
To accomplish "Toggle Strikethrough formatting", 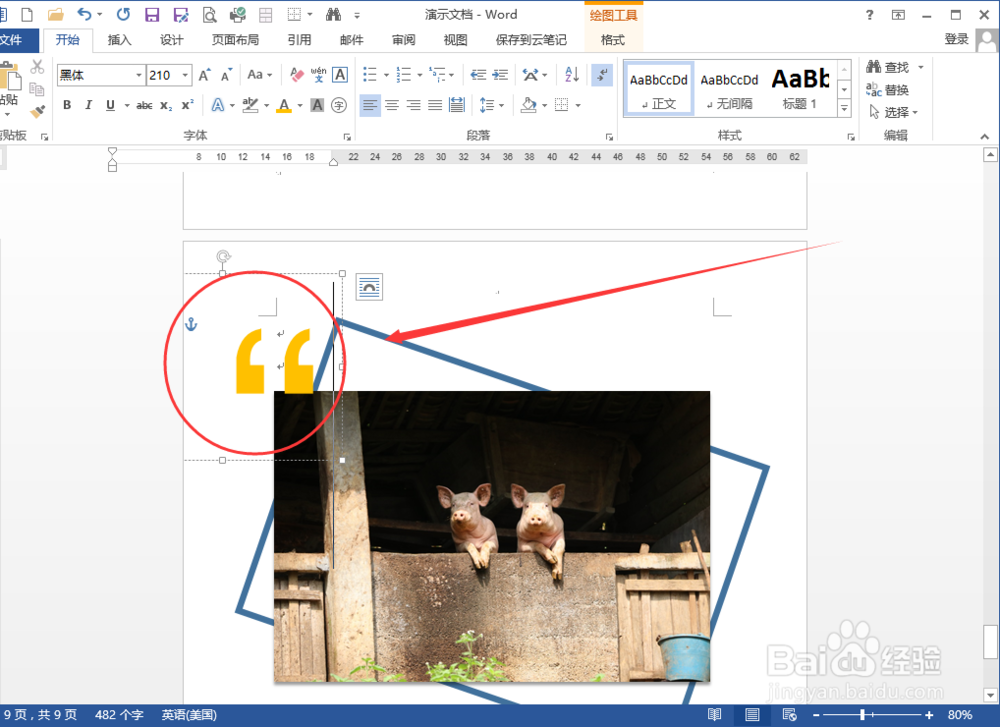I will coord(144,105).
